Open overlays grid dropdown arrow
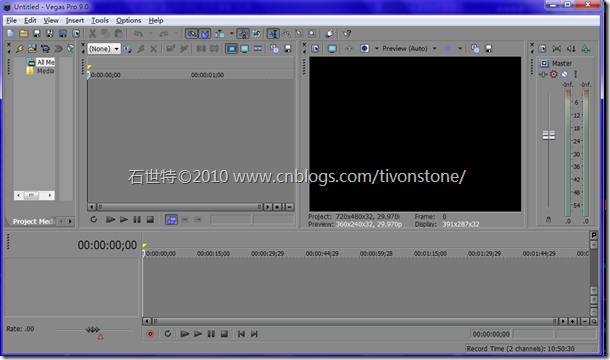This screenshot has height=360, width=610. coord(460,49)
